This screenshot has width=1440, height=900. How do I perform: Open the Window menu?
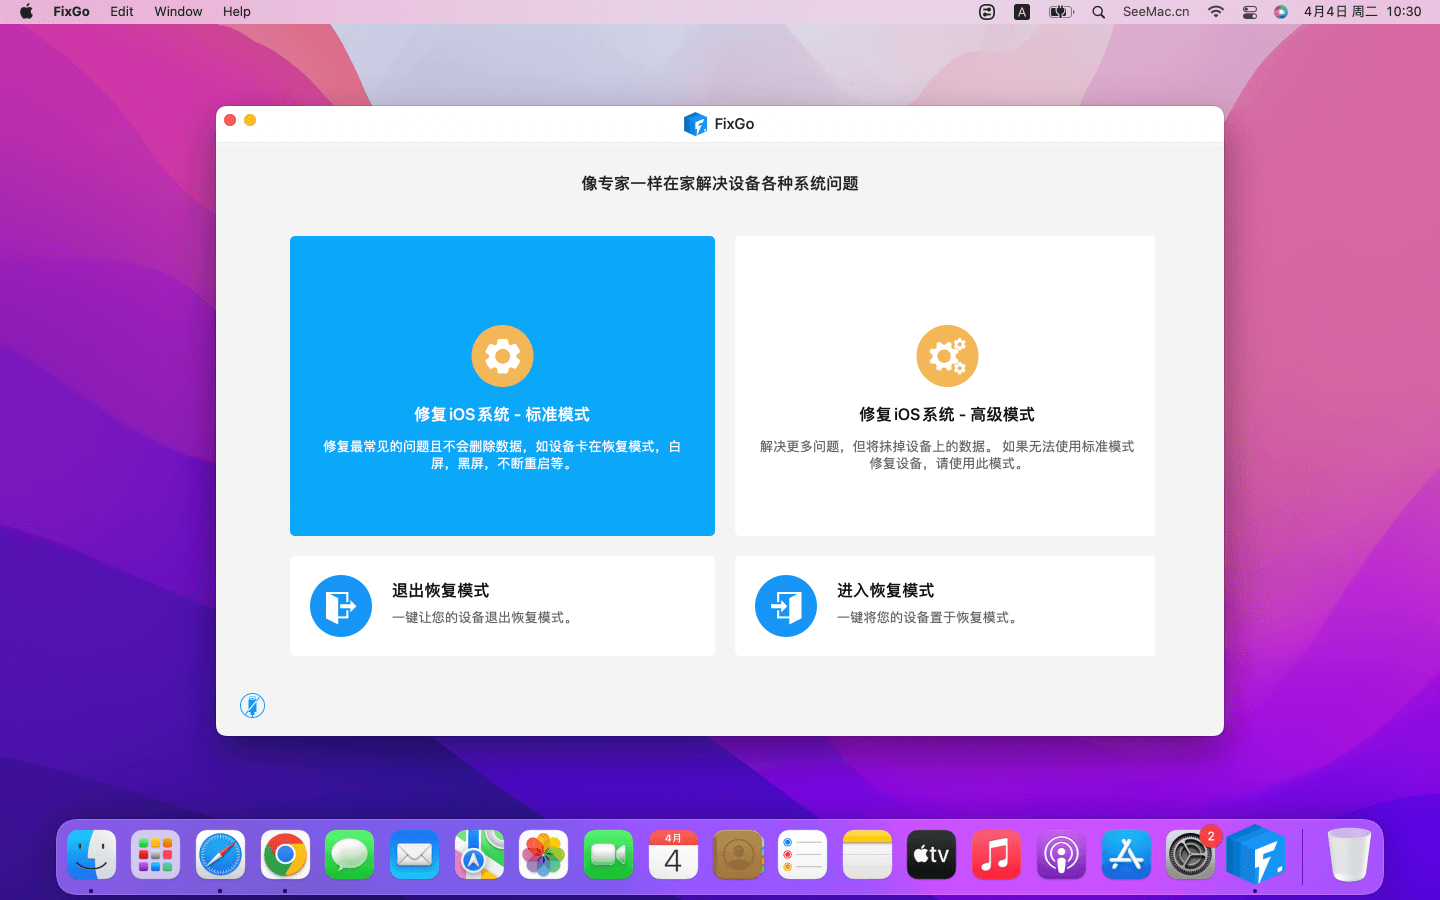pyautogui.click(x=178, y=12)
